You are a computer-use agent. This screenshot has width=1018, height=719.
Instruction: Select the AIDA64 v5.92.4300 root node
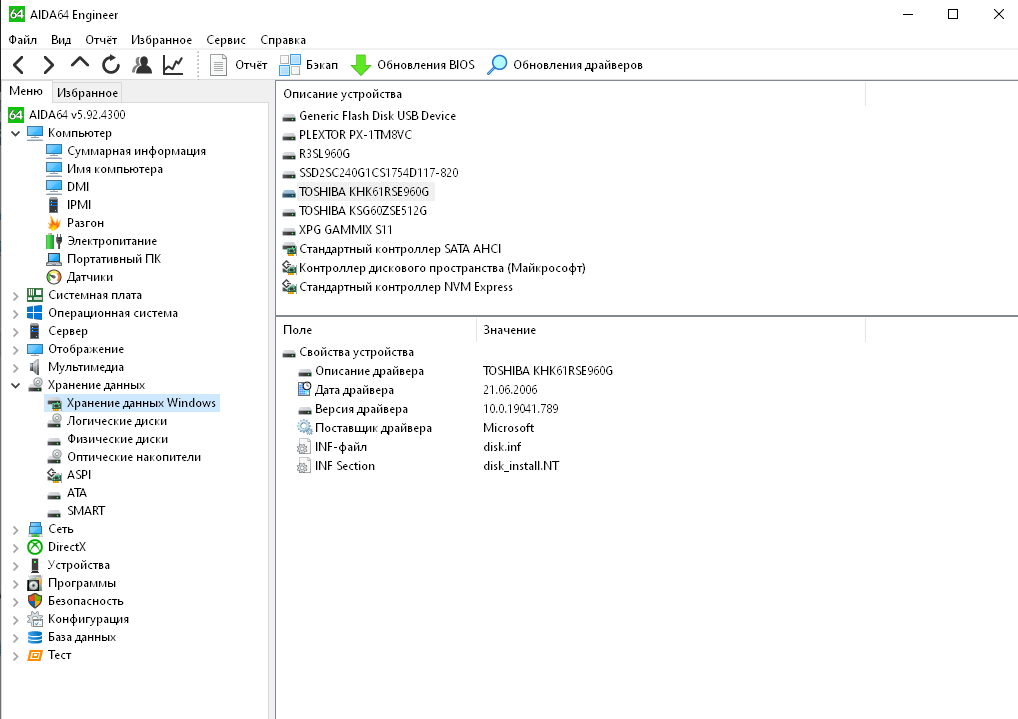click(x=77, y=114)
